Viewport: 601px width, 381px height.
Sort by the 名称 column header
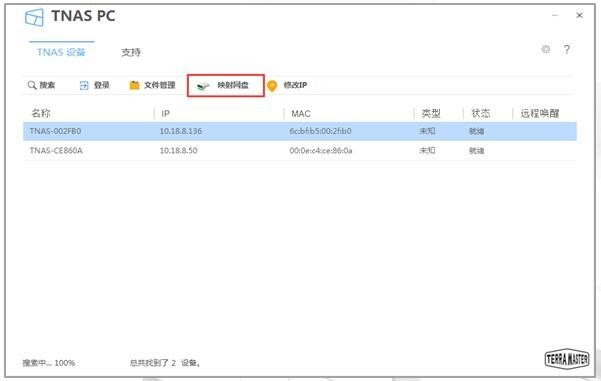pos(41,113)
